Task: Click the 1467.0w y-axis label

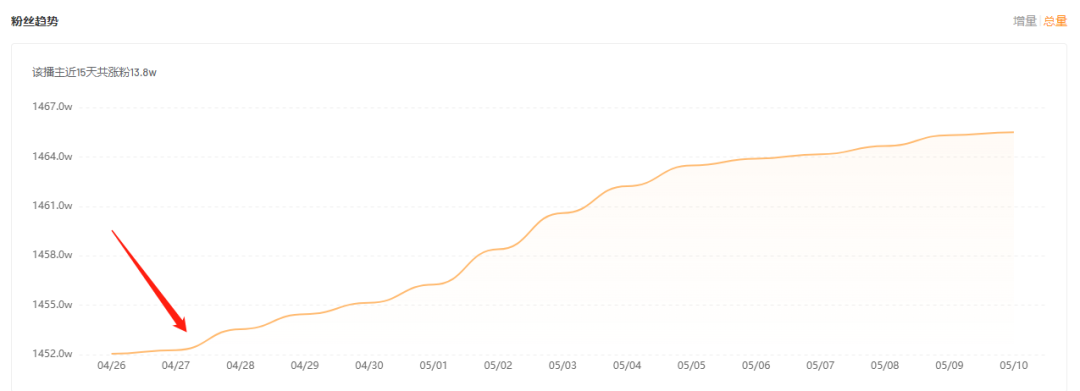Action: 52,107
